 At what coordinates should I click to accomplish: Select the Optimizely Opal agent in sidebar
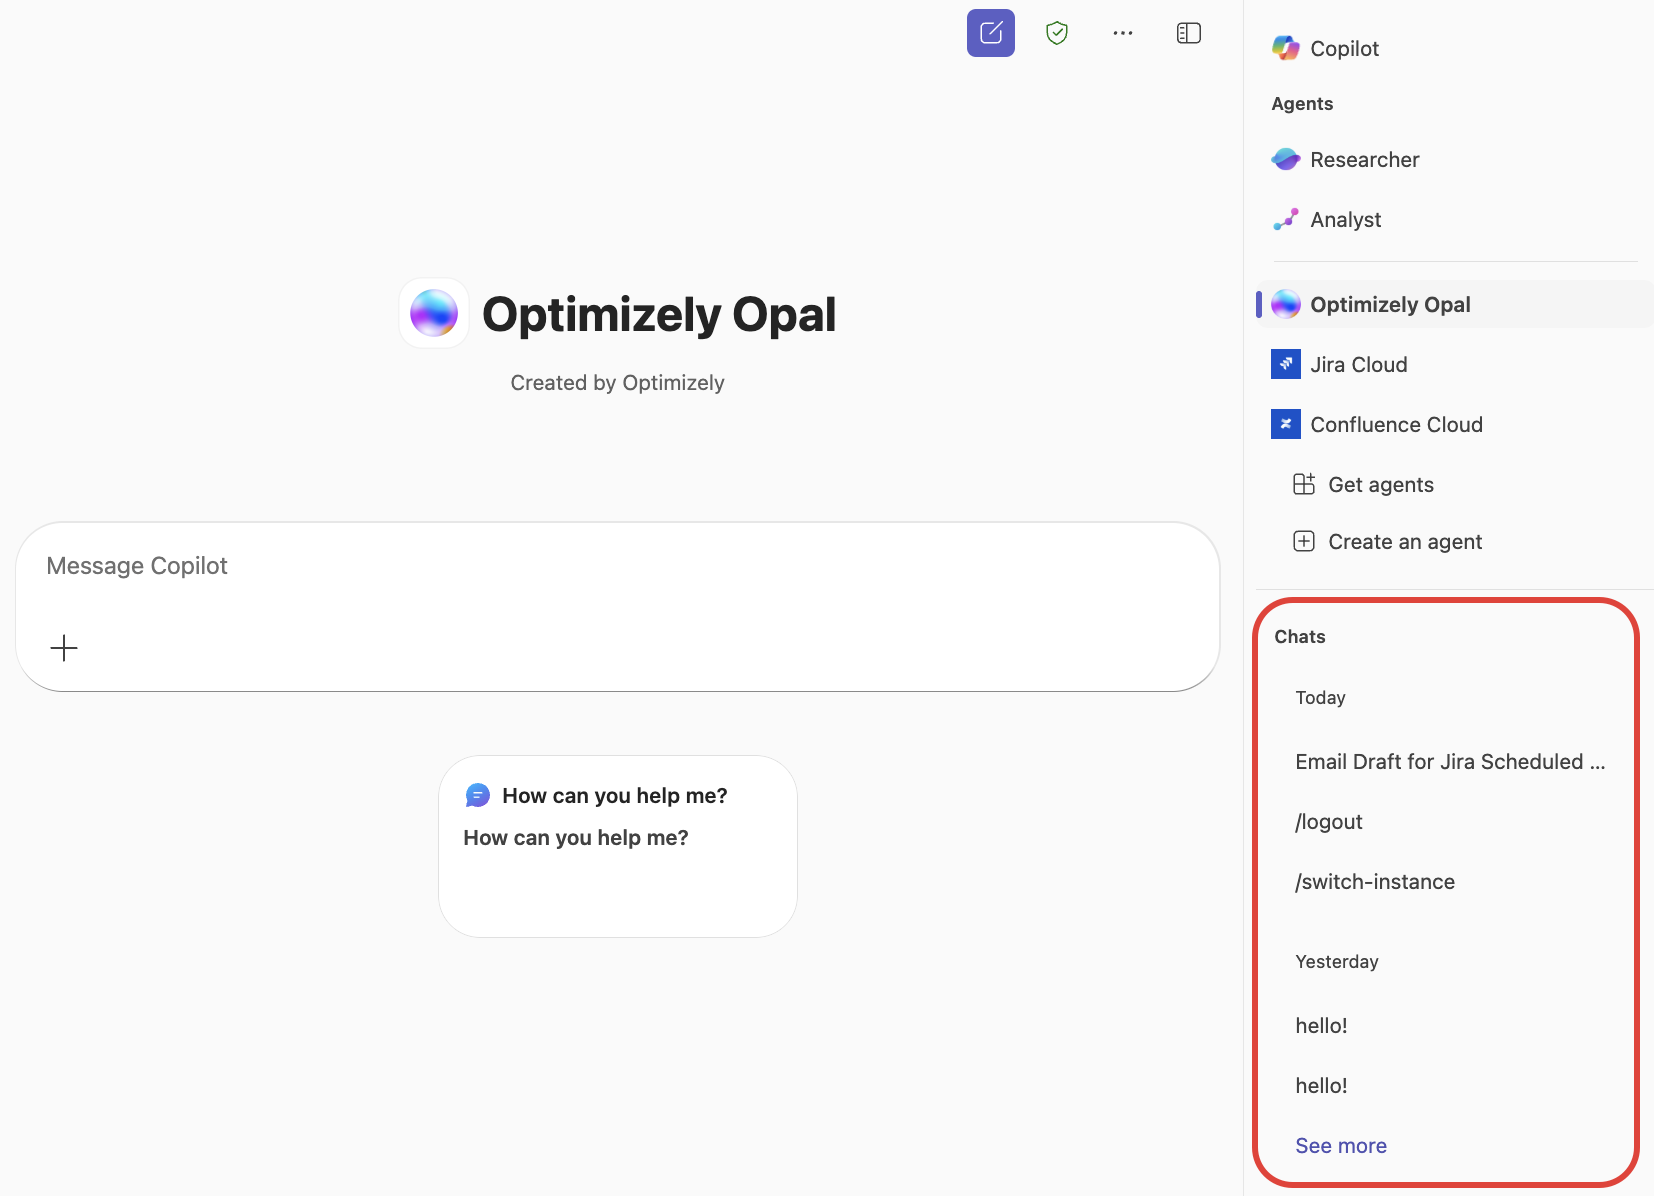(x=1390, y=304)
